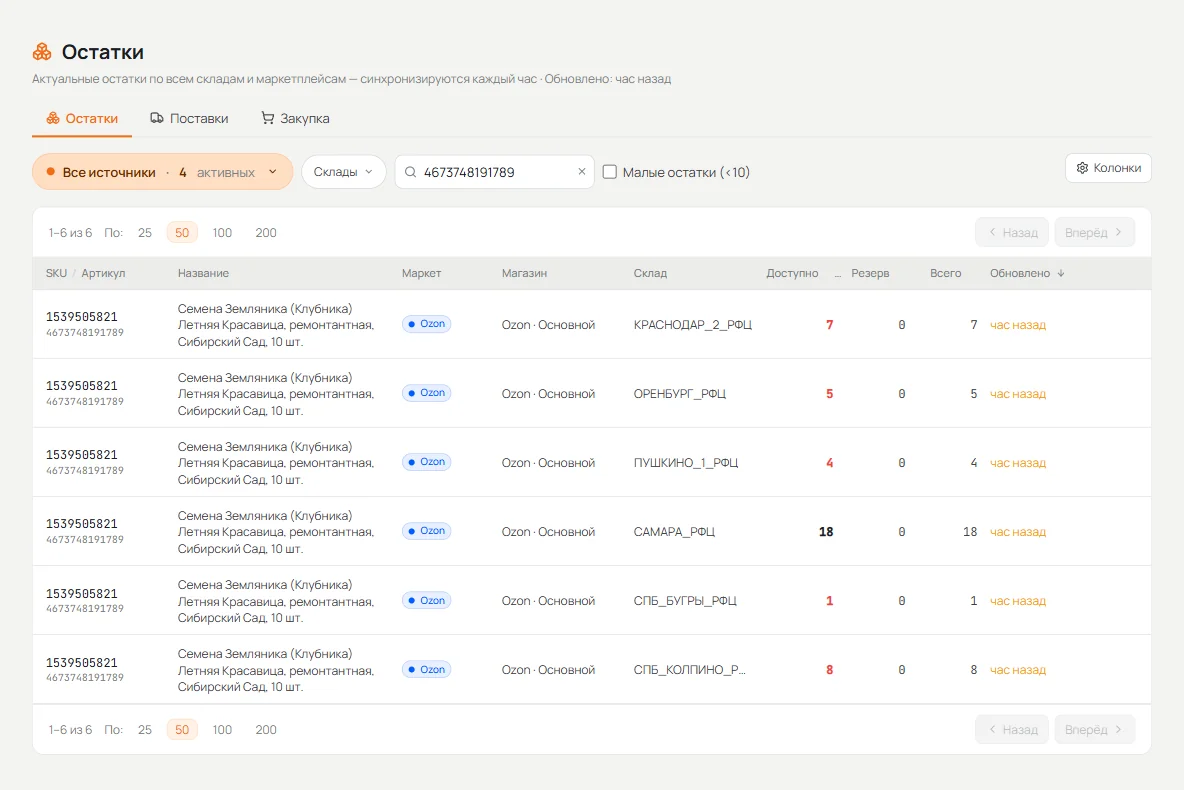Clear the search field with the X icon
Image resolution: width=1184 pixels, height=790 pixels.
click(x=581, y=171)
